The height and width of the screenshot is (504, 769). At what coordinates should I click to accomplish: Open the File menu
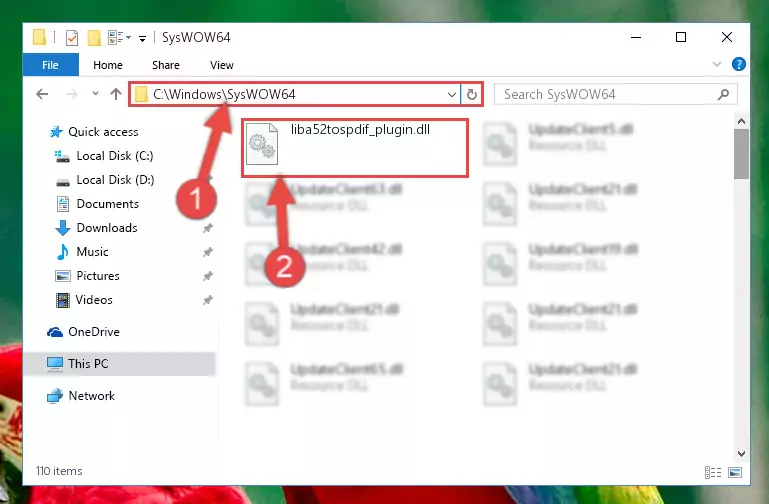pos(51,65)
